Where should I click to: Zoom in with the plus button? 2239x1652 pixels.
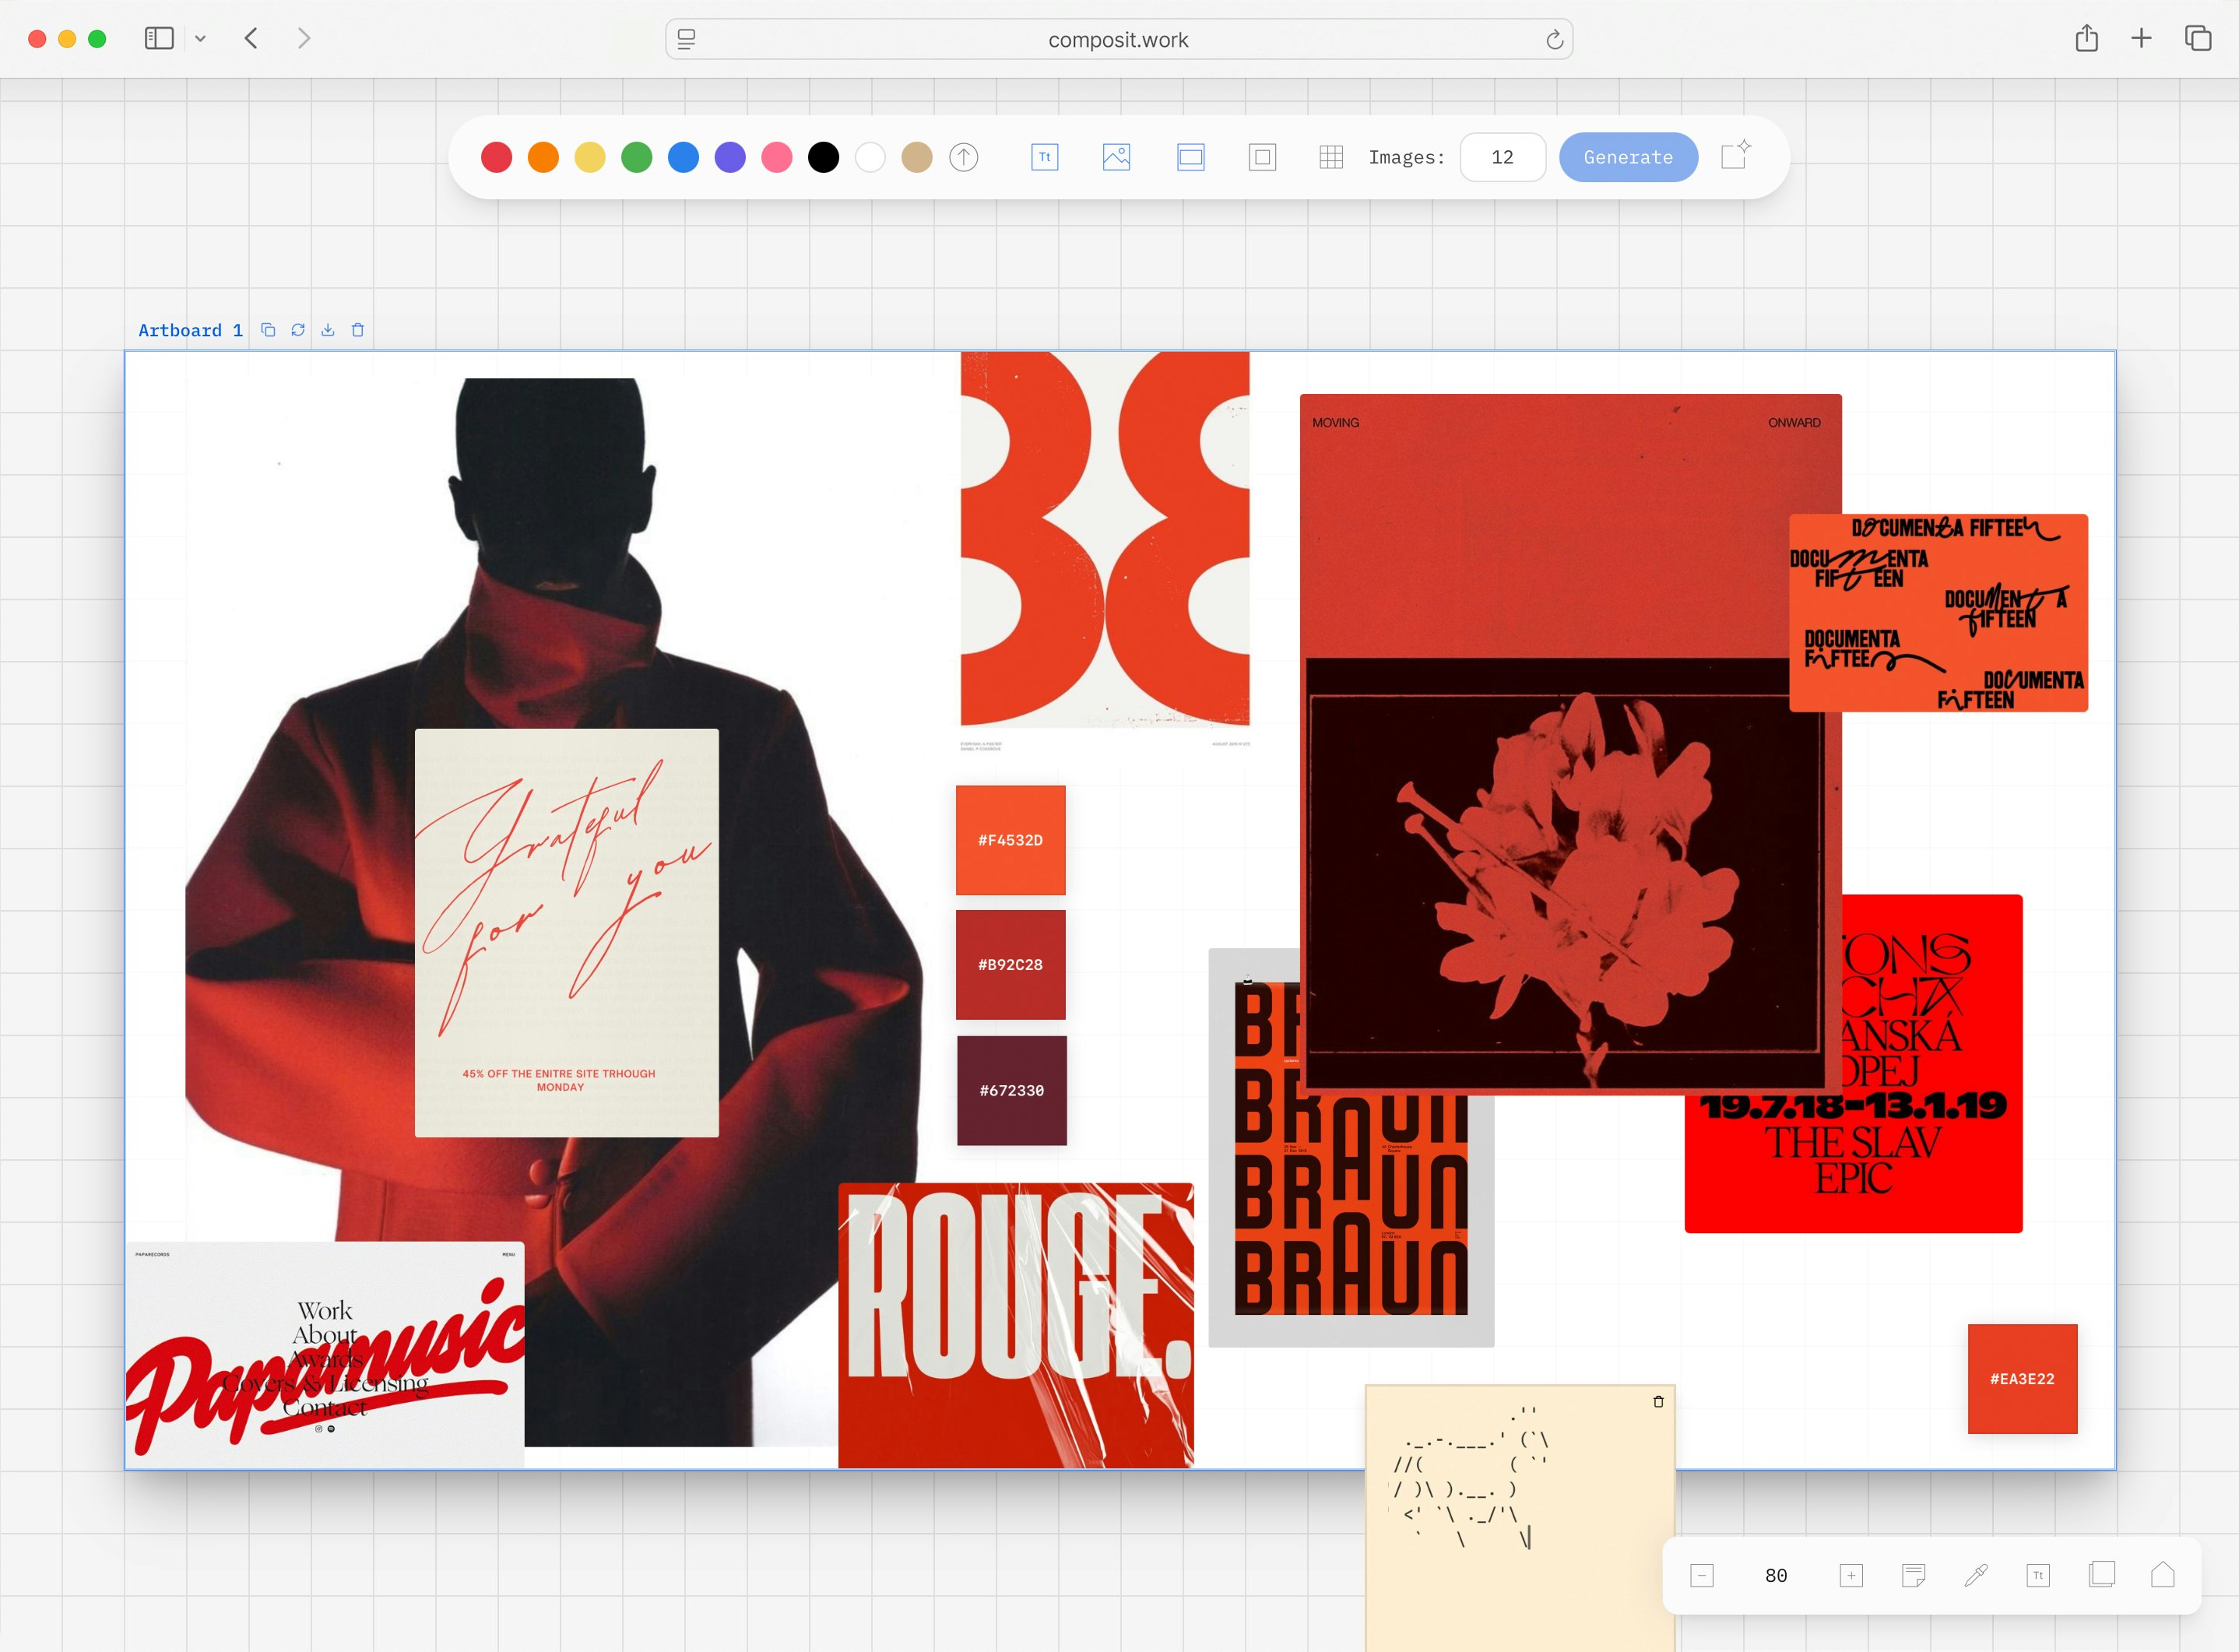[x=1851, y=1576]
